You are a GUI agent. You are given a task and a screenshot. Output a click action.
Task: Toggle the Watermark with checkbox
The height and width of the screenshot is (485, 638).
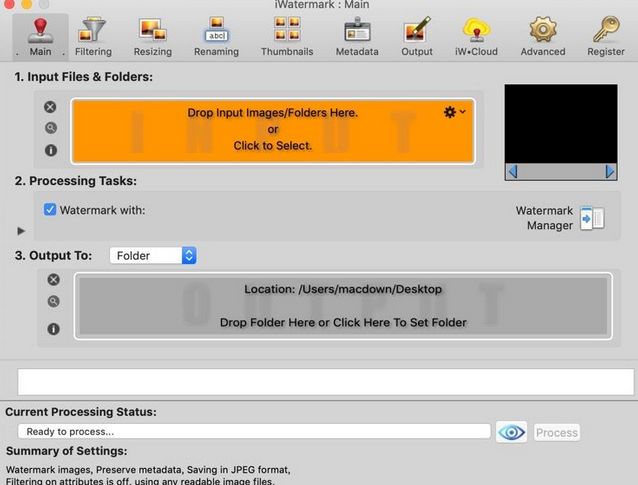click(50, 210)
